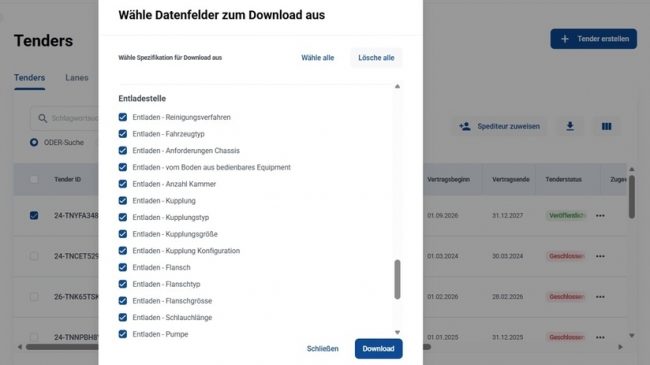Open the column layout icon
The image size is (650, 365).
[606, 126]
